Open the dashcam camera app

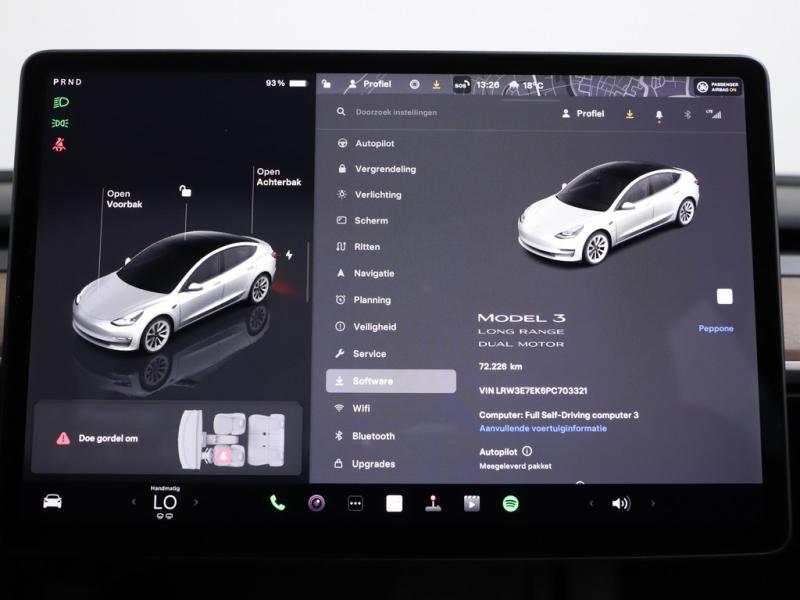point(316,504)
